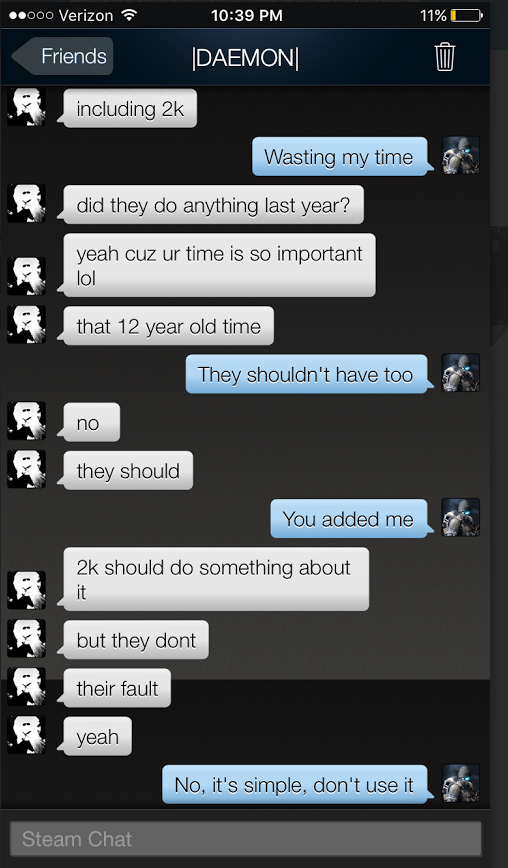
Task: Tap the 'their fault' message bubble
Action: (117, 688)
